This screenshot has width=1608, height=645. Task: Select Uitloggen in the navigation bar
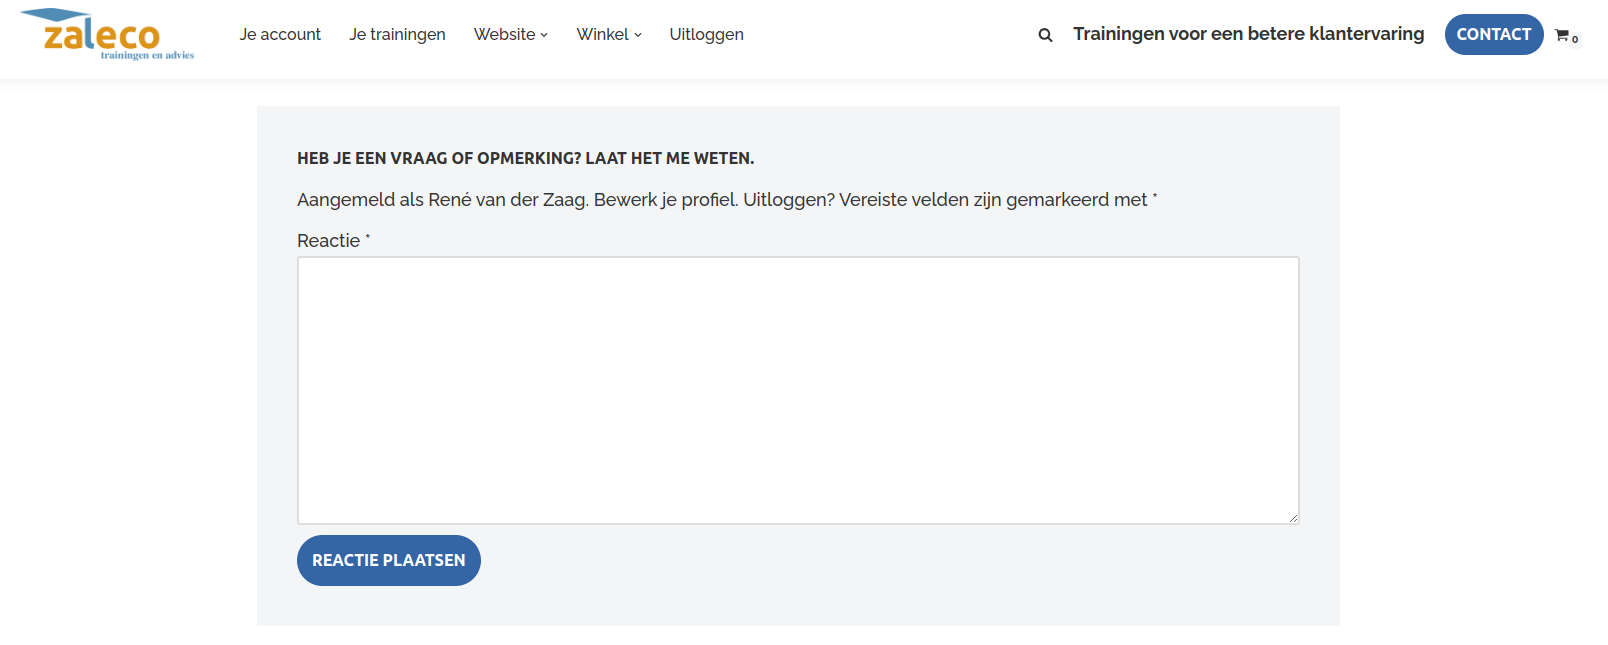tap(706, 35)
